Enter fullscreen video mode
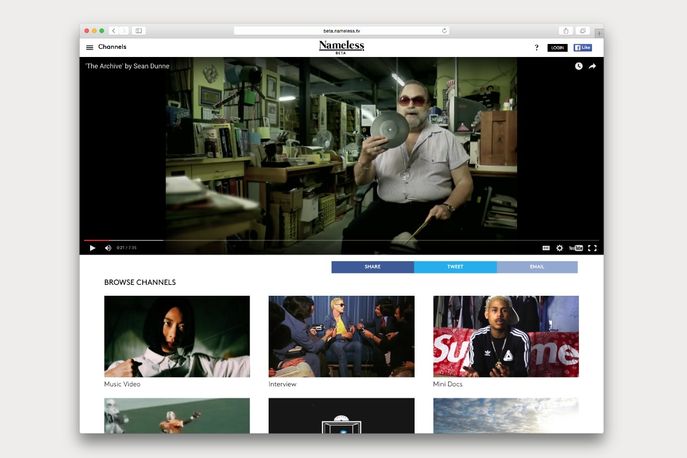The image size is (687, 458). click(x=592, y=247)
